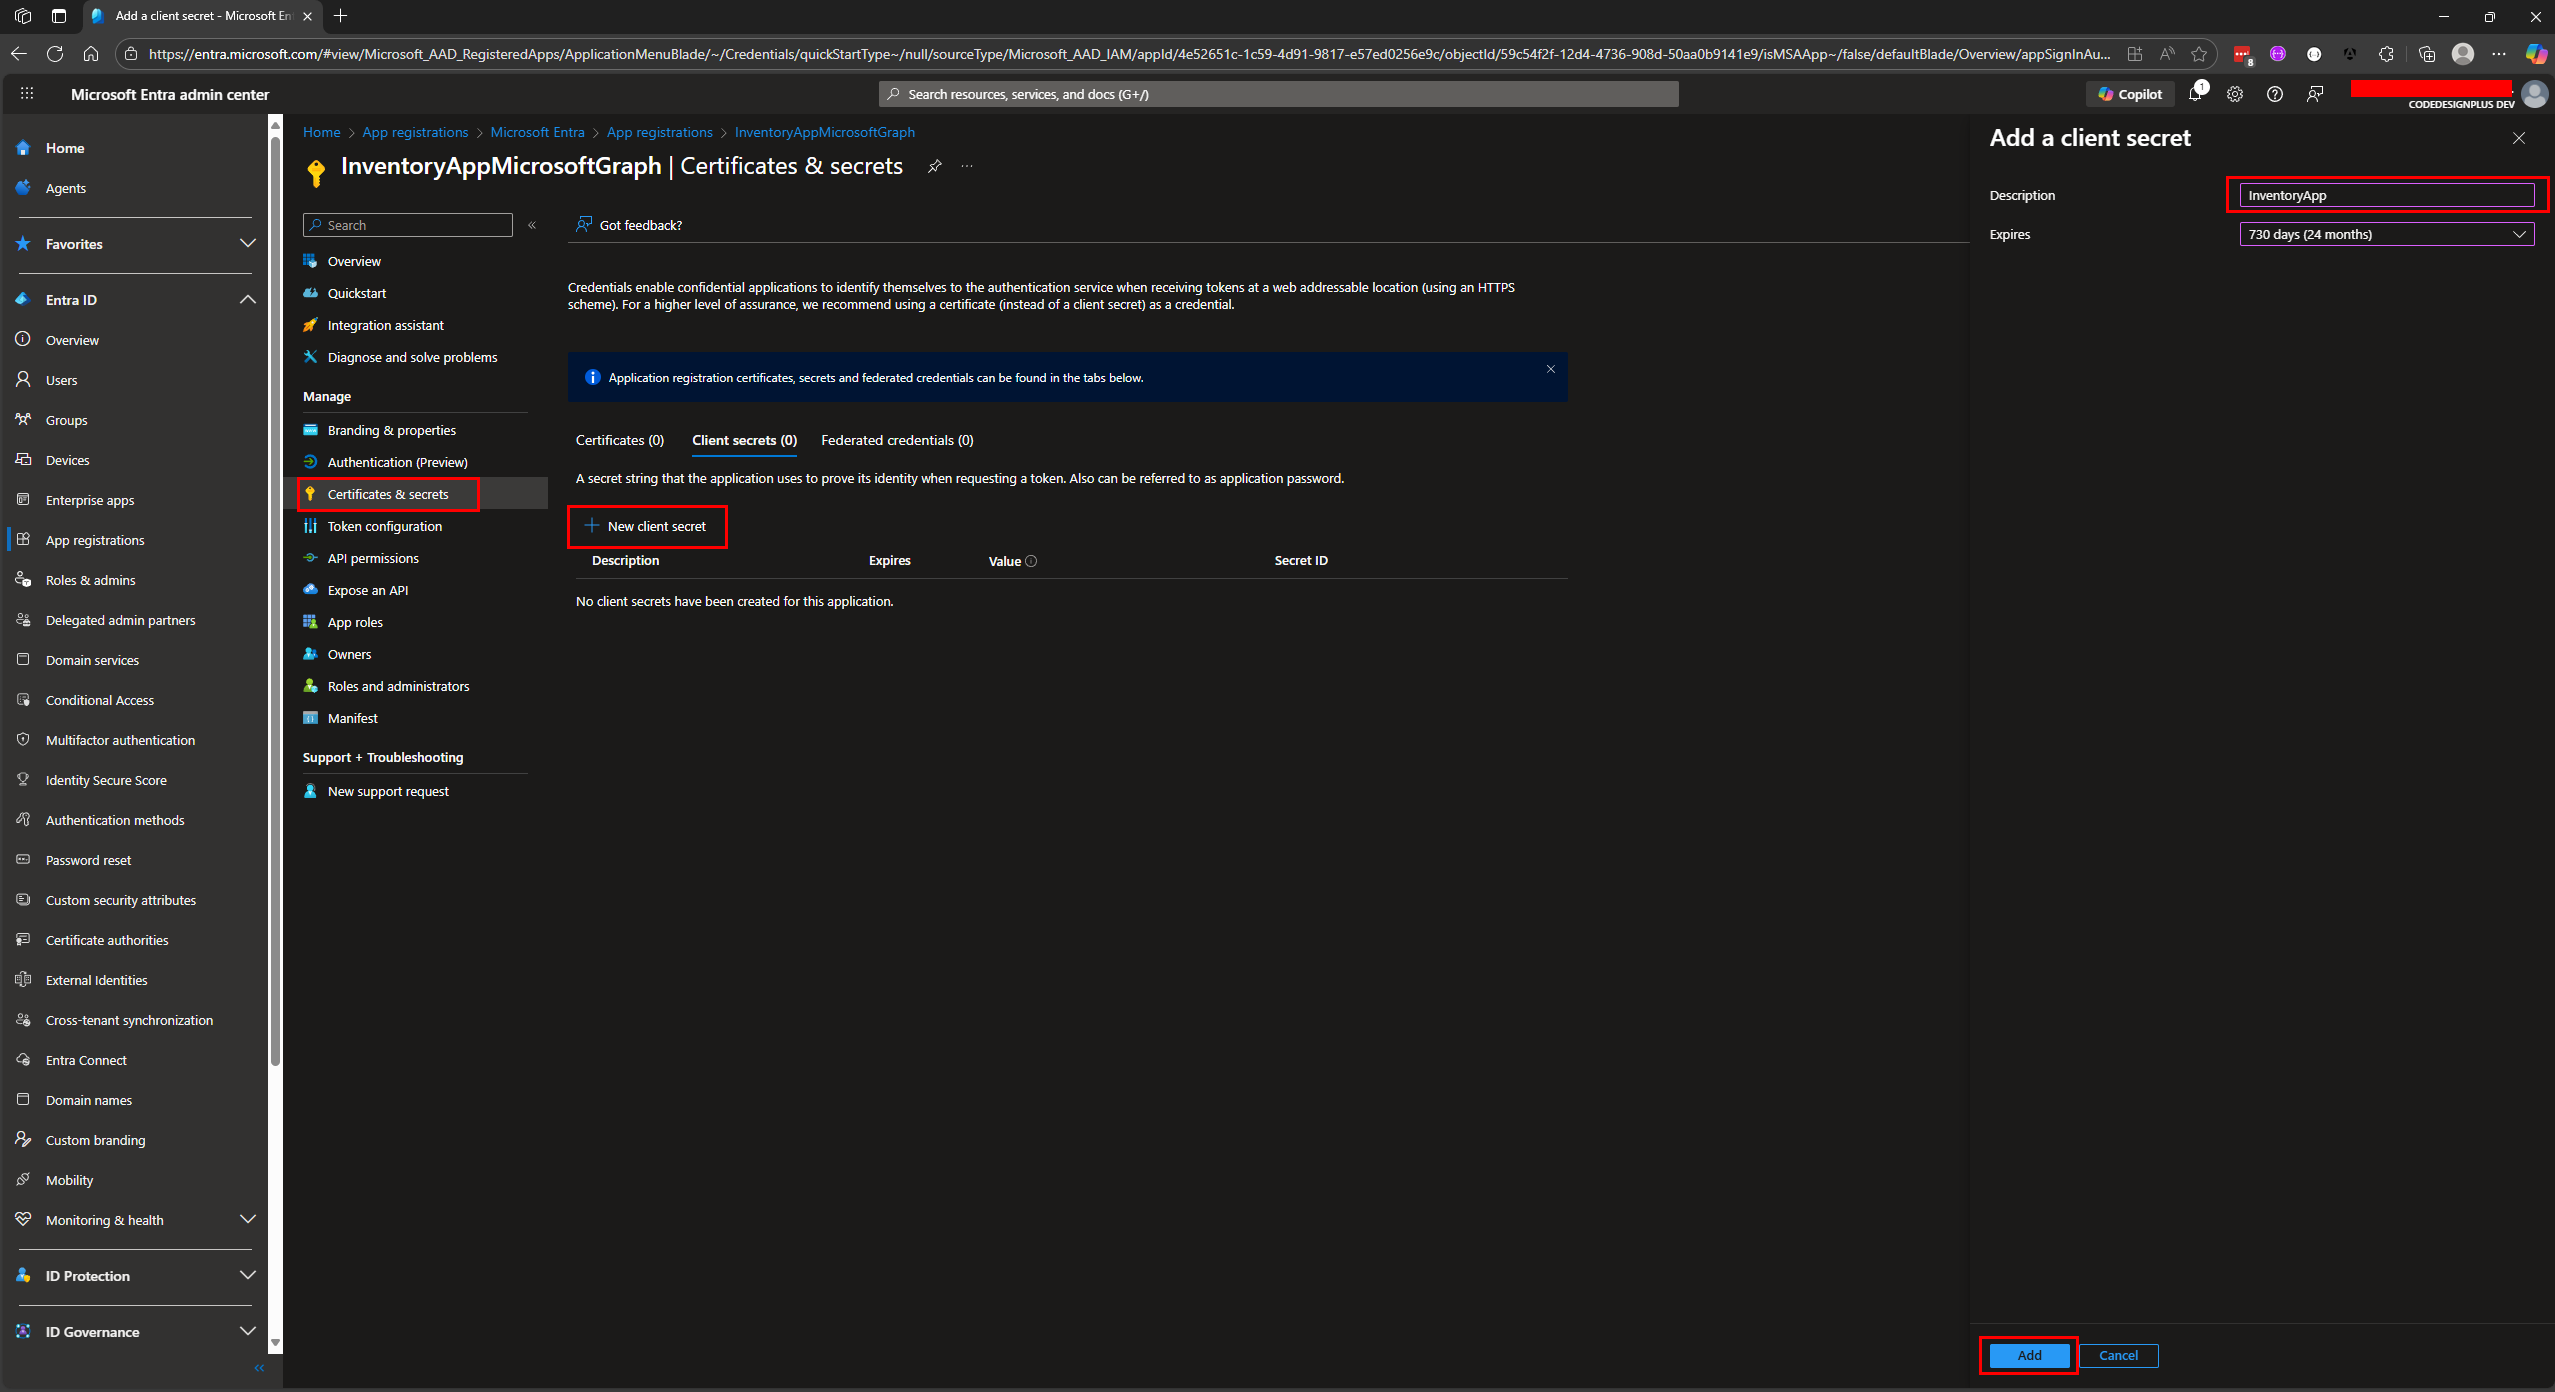Collapse the Entra ID section

(x=248, y=300)
